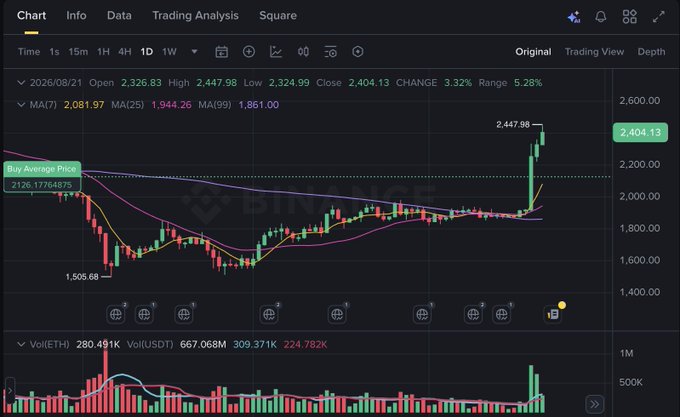Open the Square tab
Screen dimensions: 680x417
tap(278, 16)
